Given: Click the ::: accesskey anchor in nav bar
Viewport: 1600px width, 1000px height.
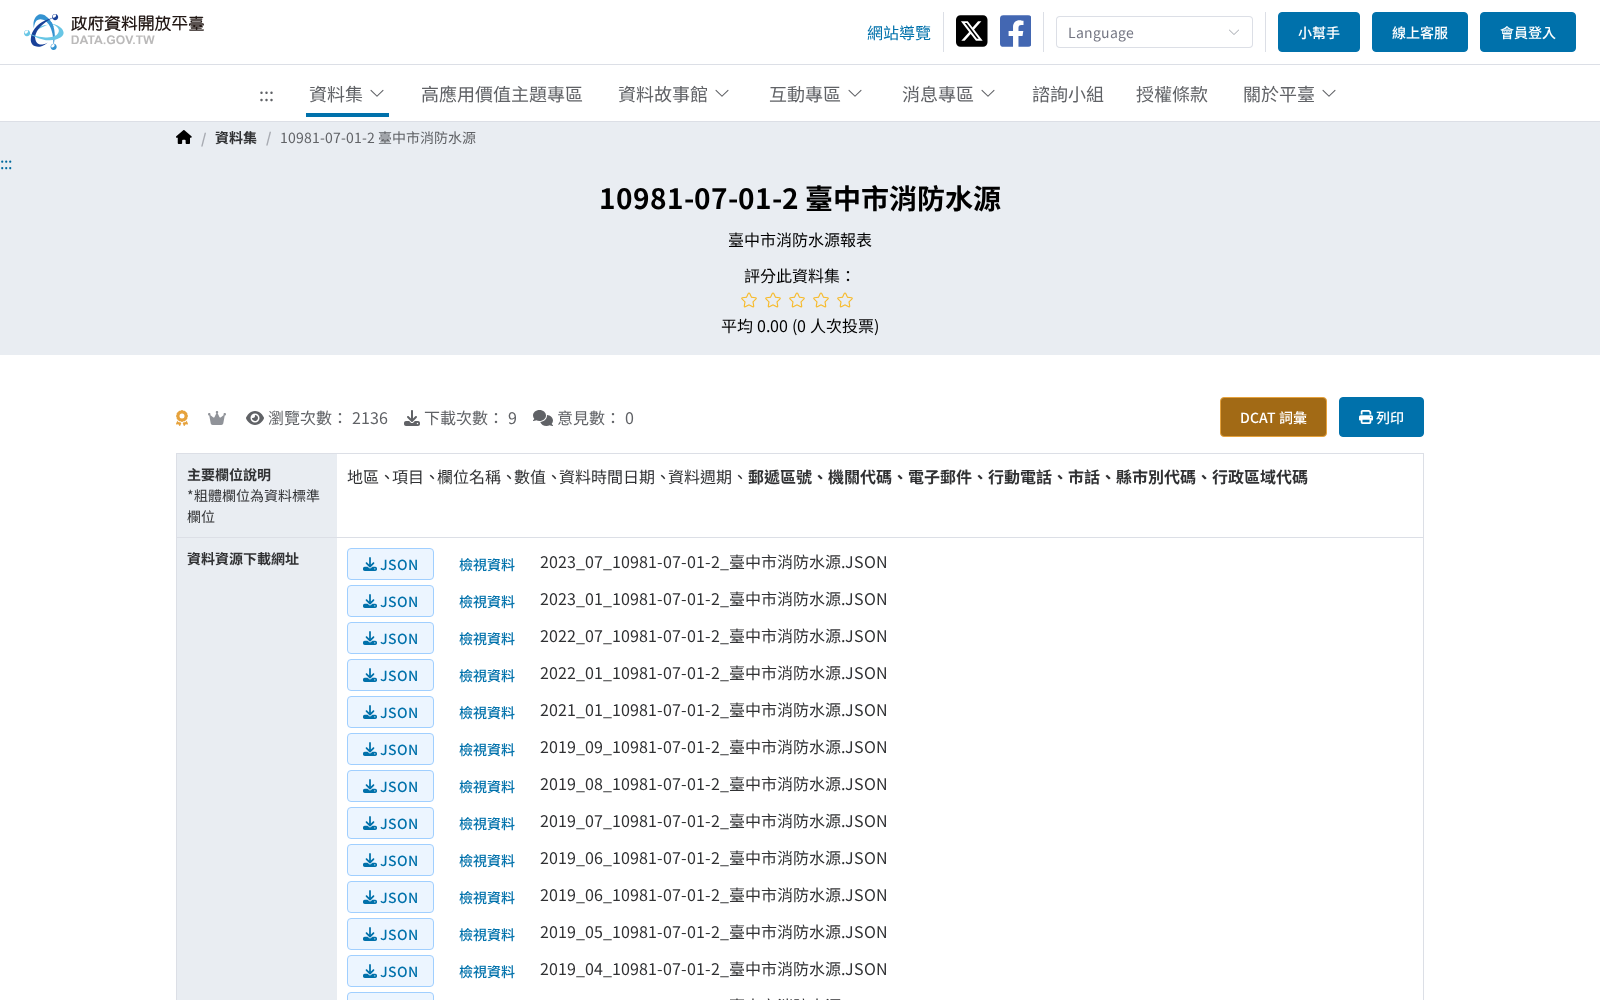Looking at the screenshot, I should click(x=266, y=95).
